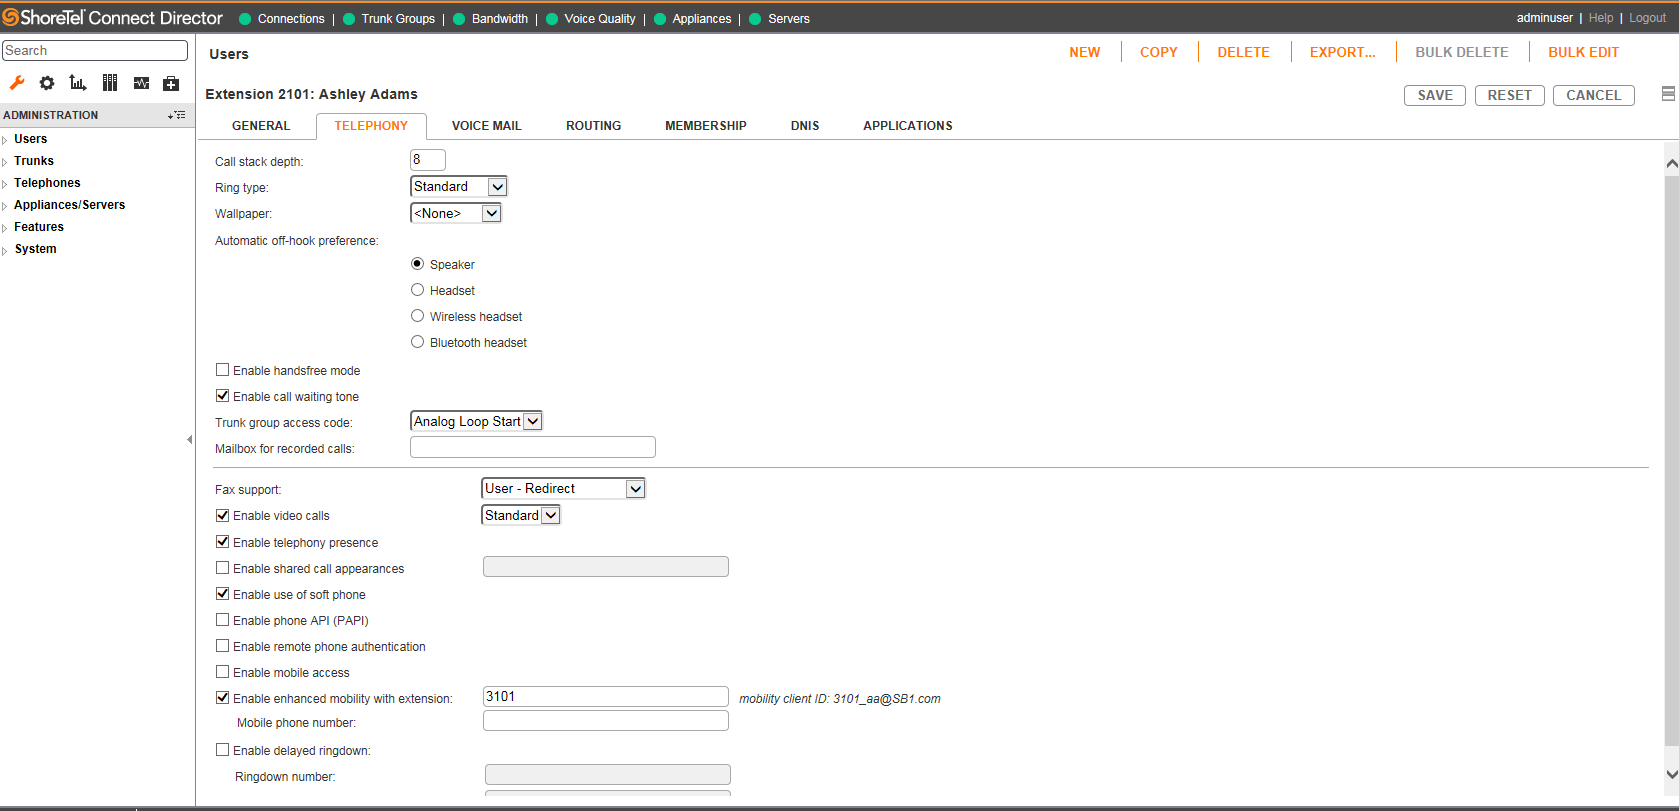Image resolution: width=1679 pixels, height=811 pixels.
Task: Open the gear settings icon in sidebar
Action: (x=47, y=83)
